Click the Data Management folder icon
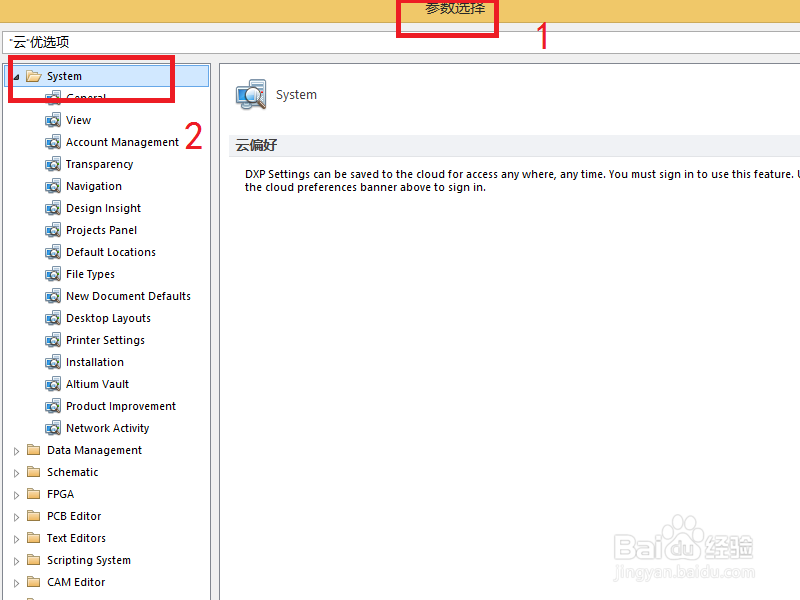Image resolution: width=800 pixels, height=600 pixels. coord(34,449)
